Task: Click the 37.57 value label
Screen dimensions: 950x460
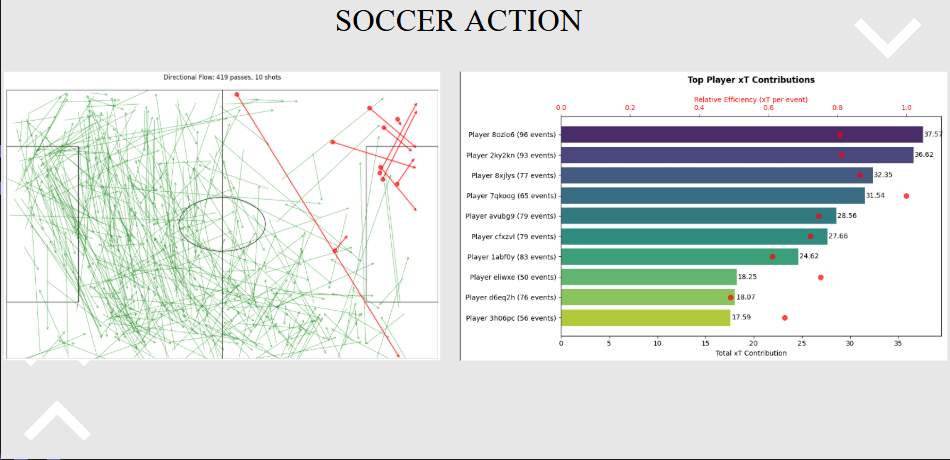Action: click(x=933, y=134)
